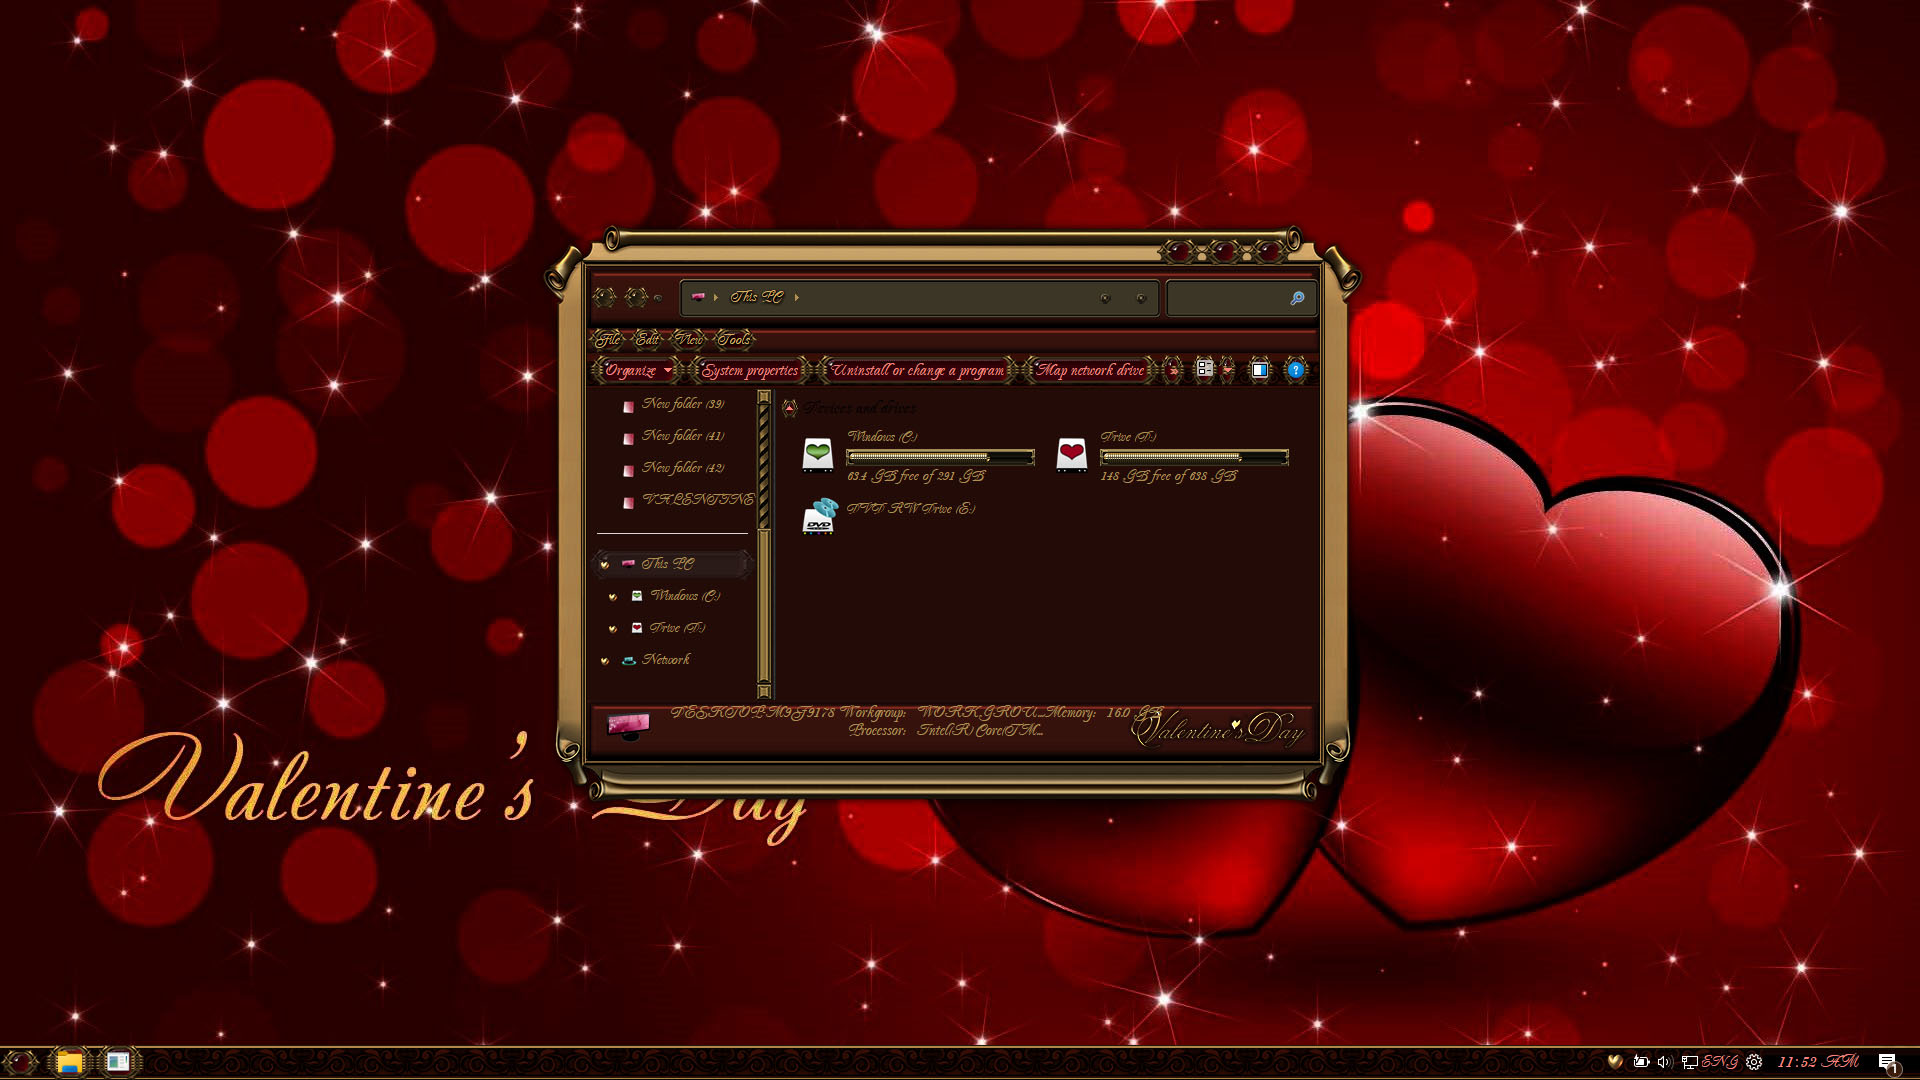Open the File menu

[x=609, y=339]
